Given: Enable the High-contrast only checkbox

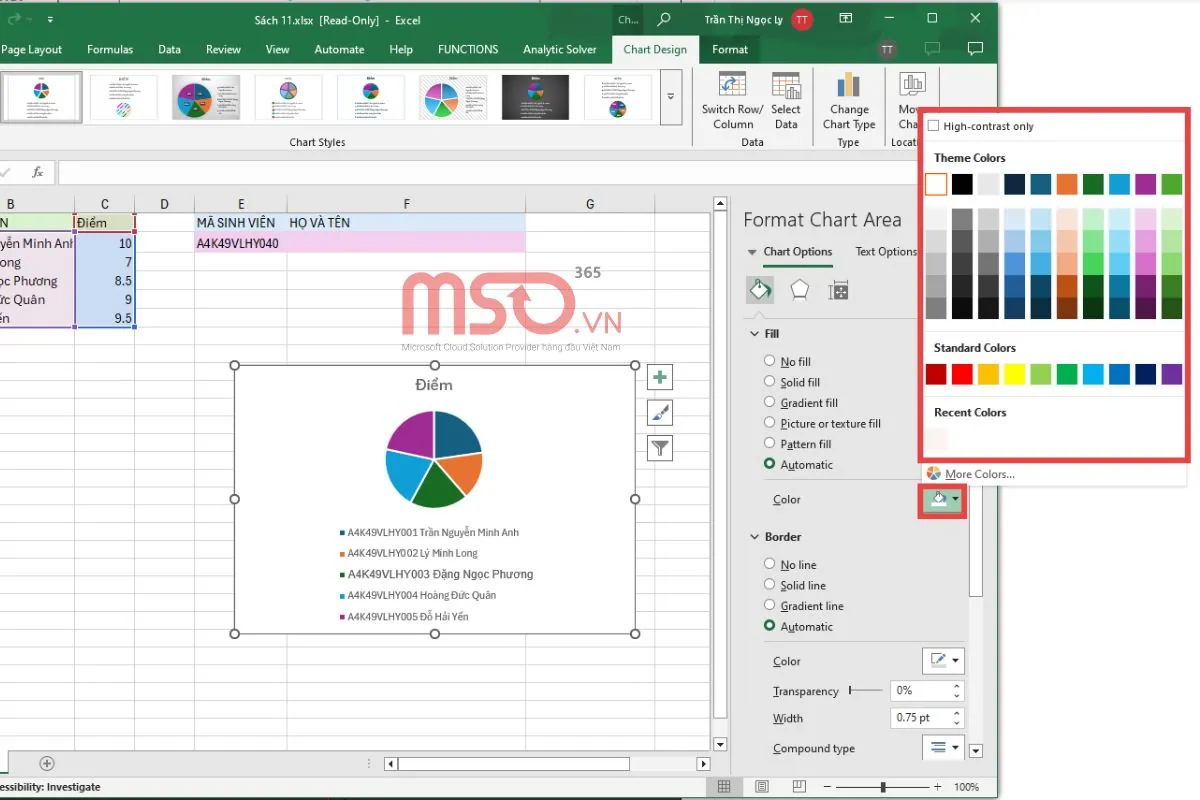Looking at the screenshot, I should (934, 125).
